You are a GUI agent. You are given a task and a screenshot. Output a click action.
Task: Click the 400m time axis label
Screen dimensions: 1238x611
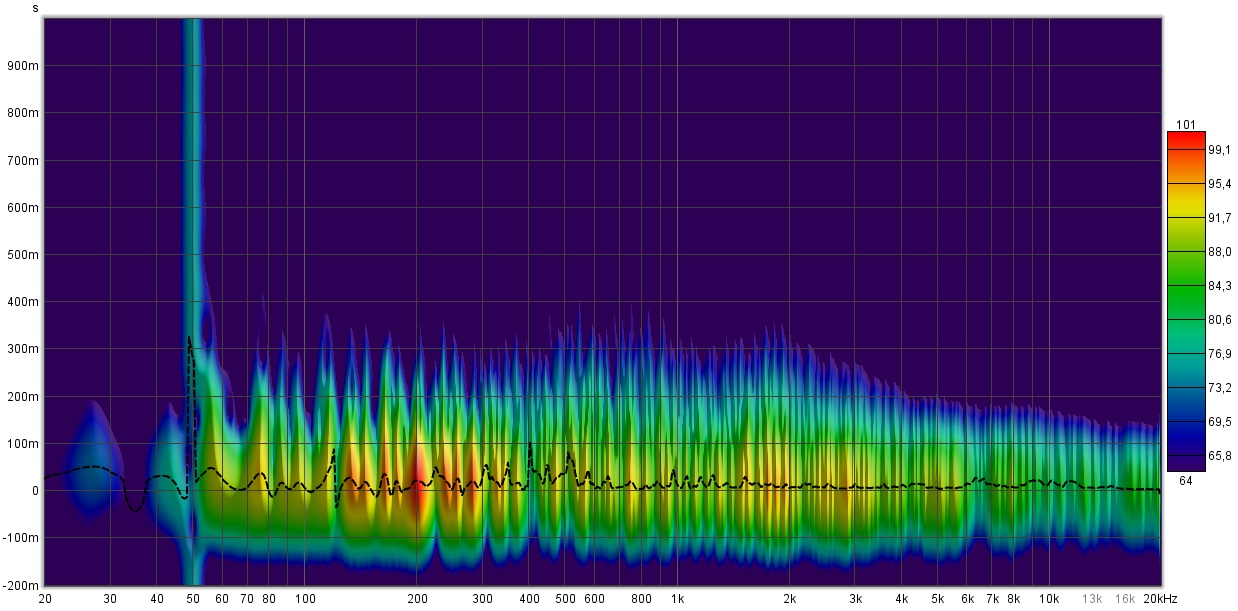coord(24,302)
